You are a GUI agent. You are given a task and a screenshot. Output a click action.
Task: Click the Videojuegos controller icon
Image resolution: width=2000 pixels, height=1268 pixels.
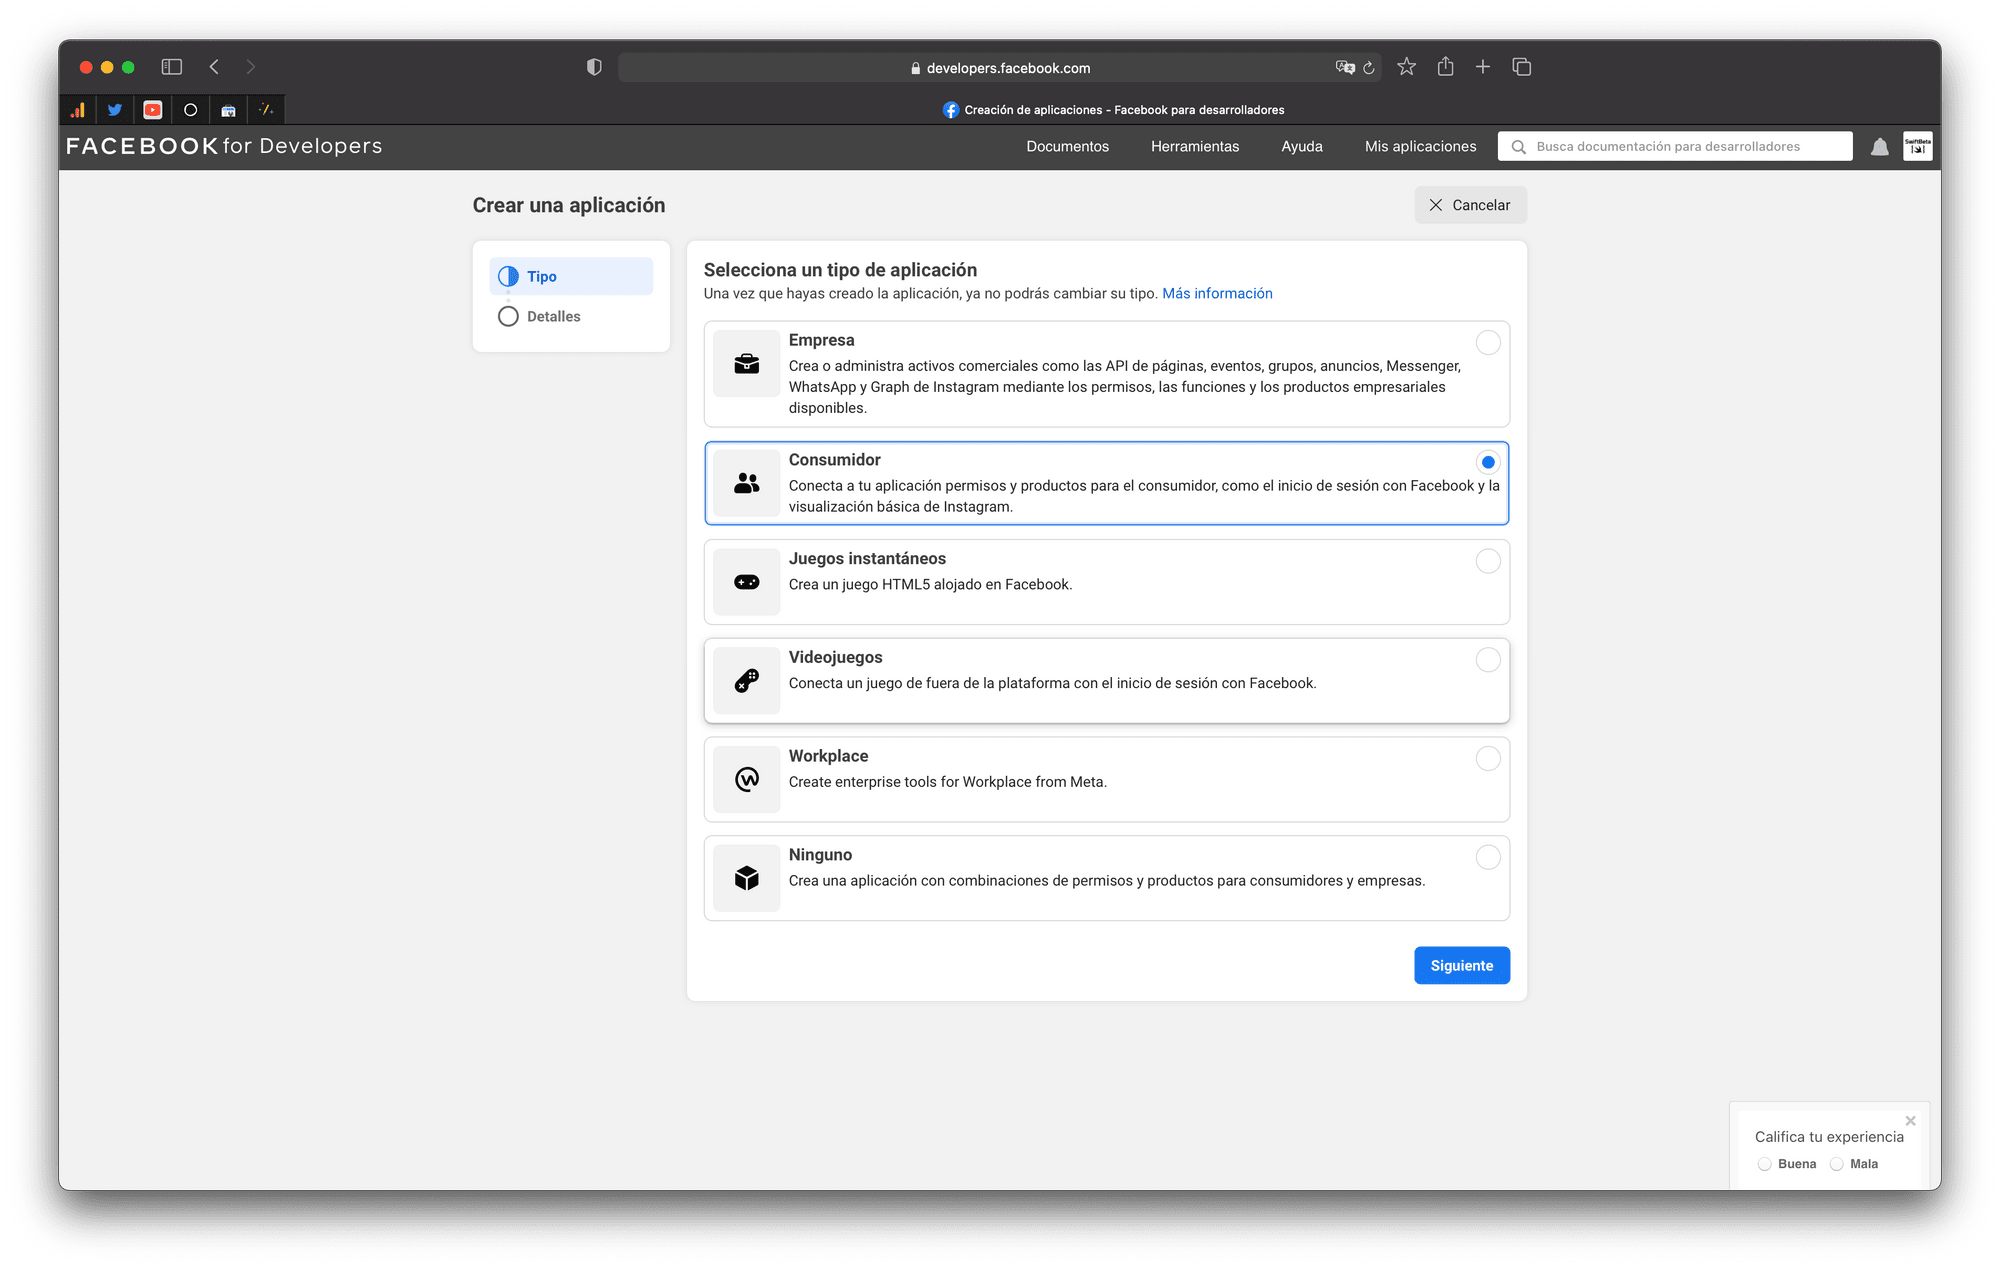(x=747, y=681)
